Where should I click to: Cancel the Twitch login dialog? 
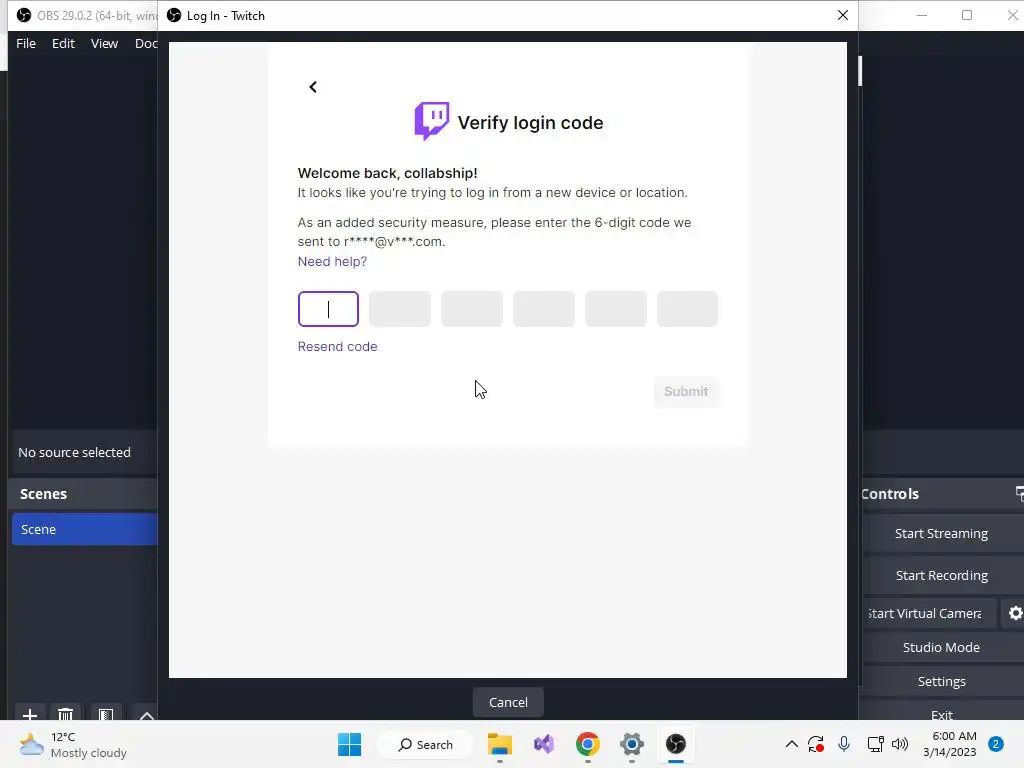tap(508, 702)
